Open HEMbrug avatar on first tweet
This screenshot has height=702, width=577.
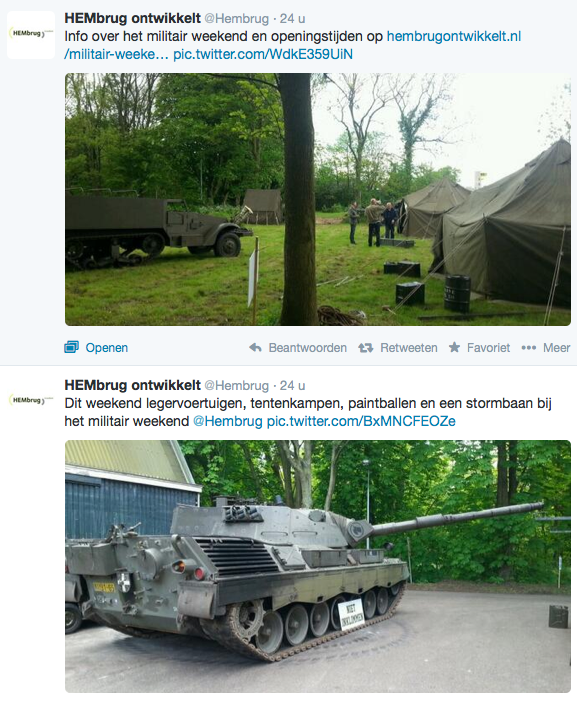(x=31, y=35)
